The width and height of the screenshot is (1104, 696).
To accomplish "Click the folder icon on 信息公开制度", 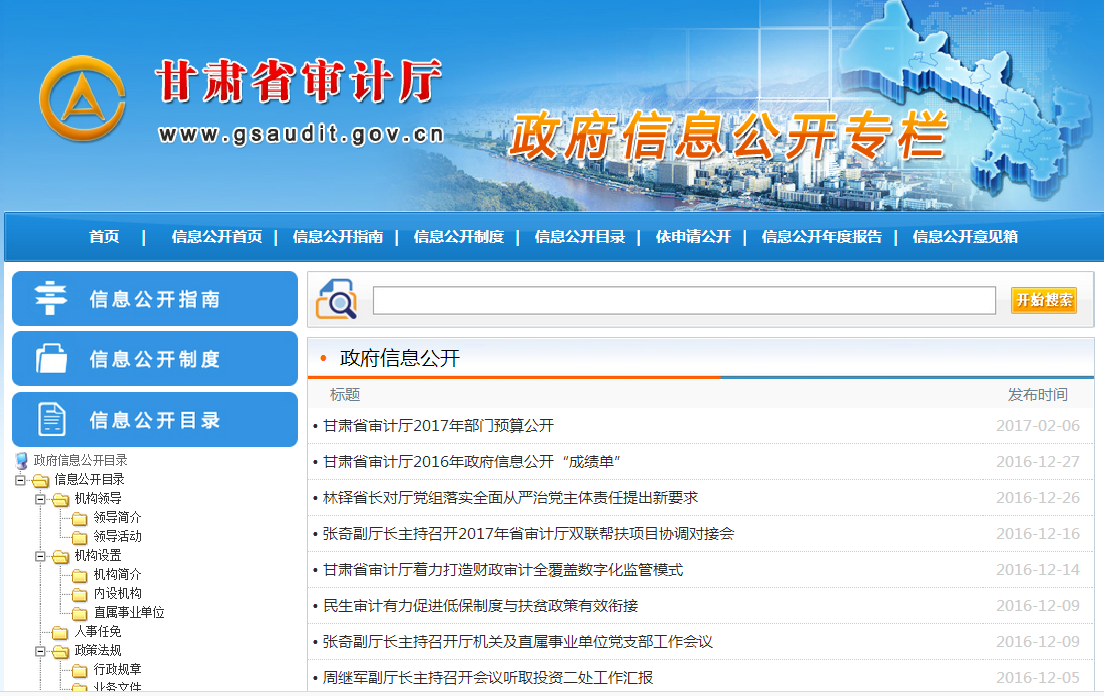I will pyautogui.click(x=50, y=359).
